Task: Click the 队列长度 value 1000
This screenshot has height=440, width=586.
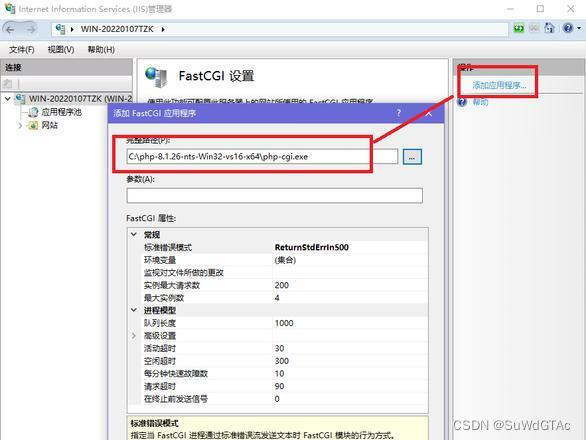Action: [284, 323]
